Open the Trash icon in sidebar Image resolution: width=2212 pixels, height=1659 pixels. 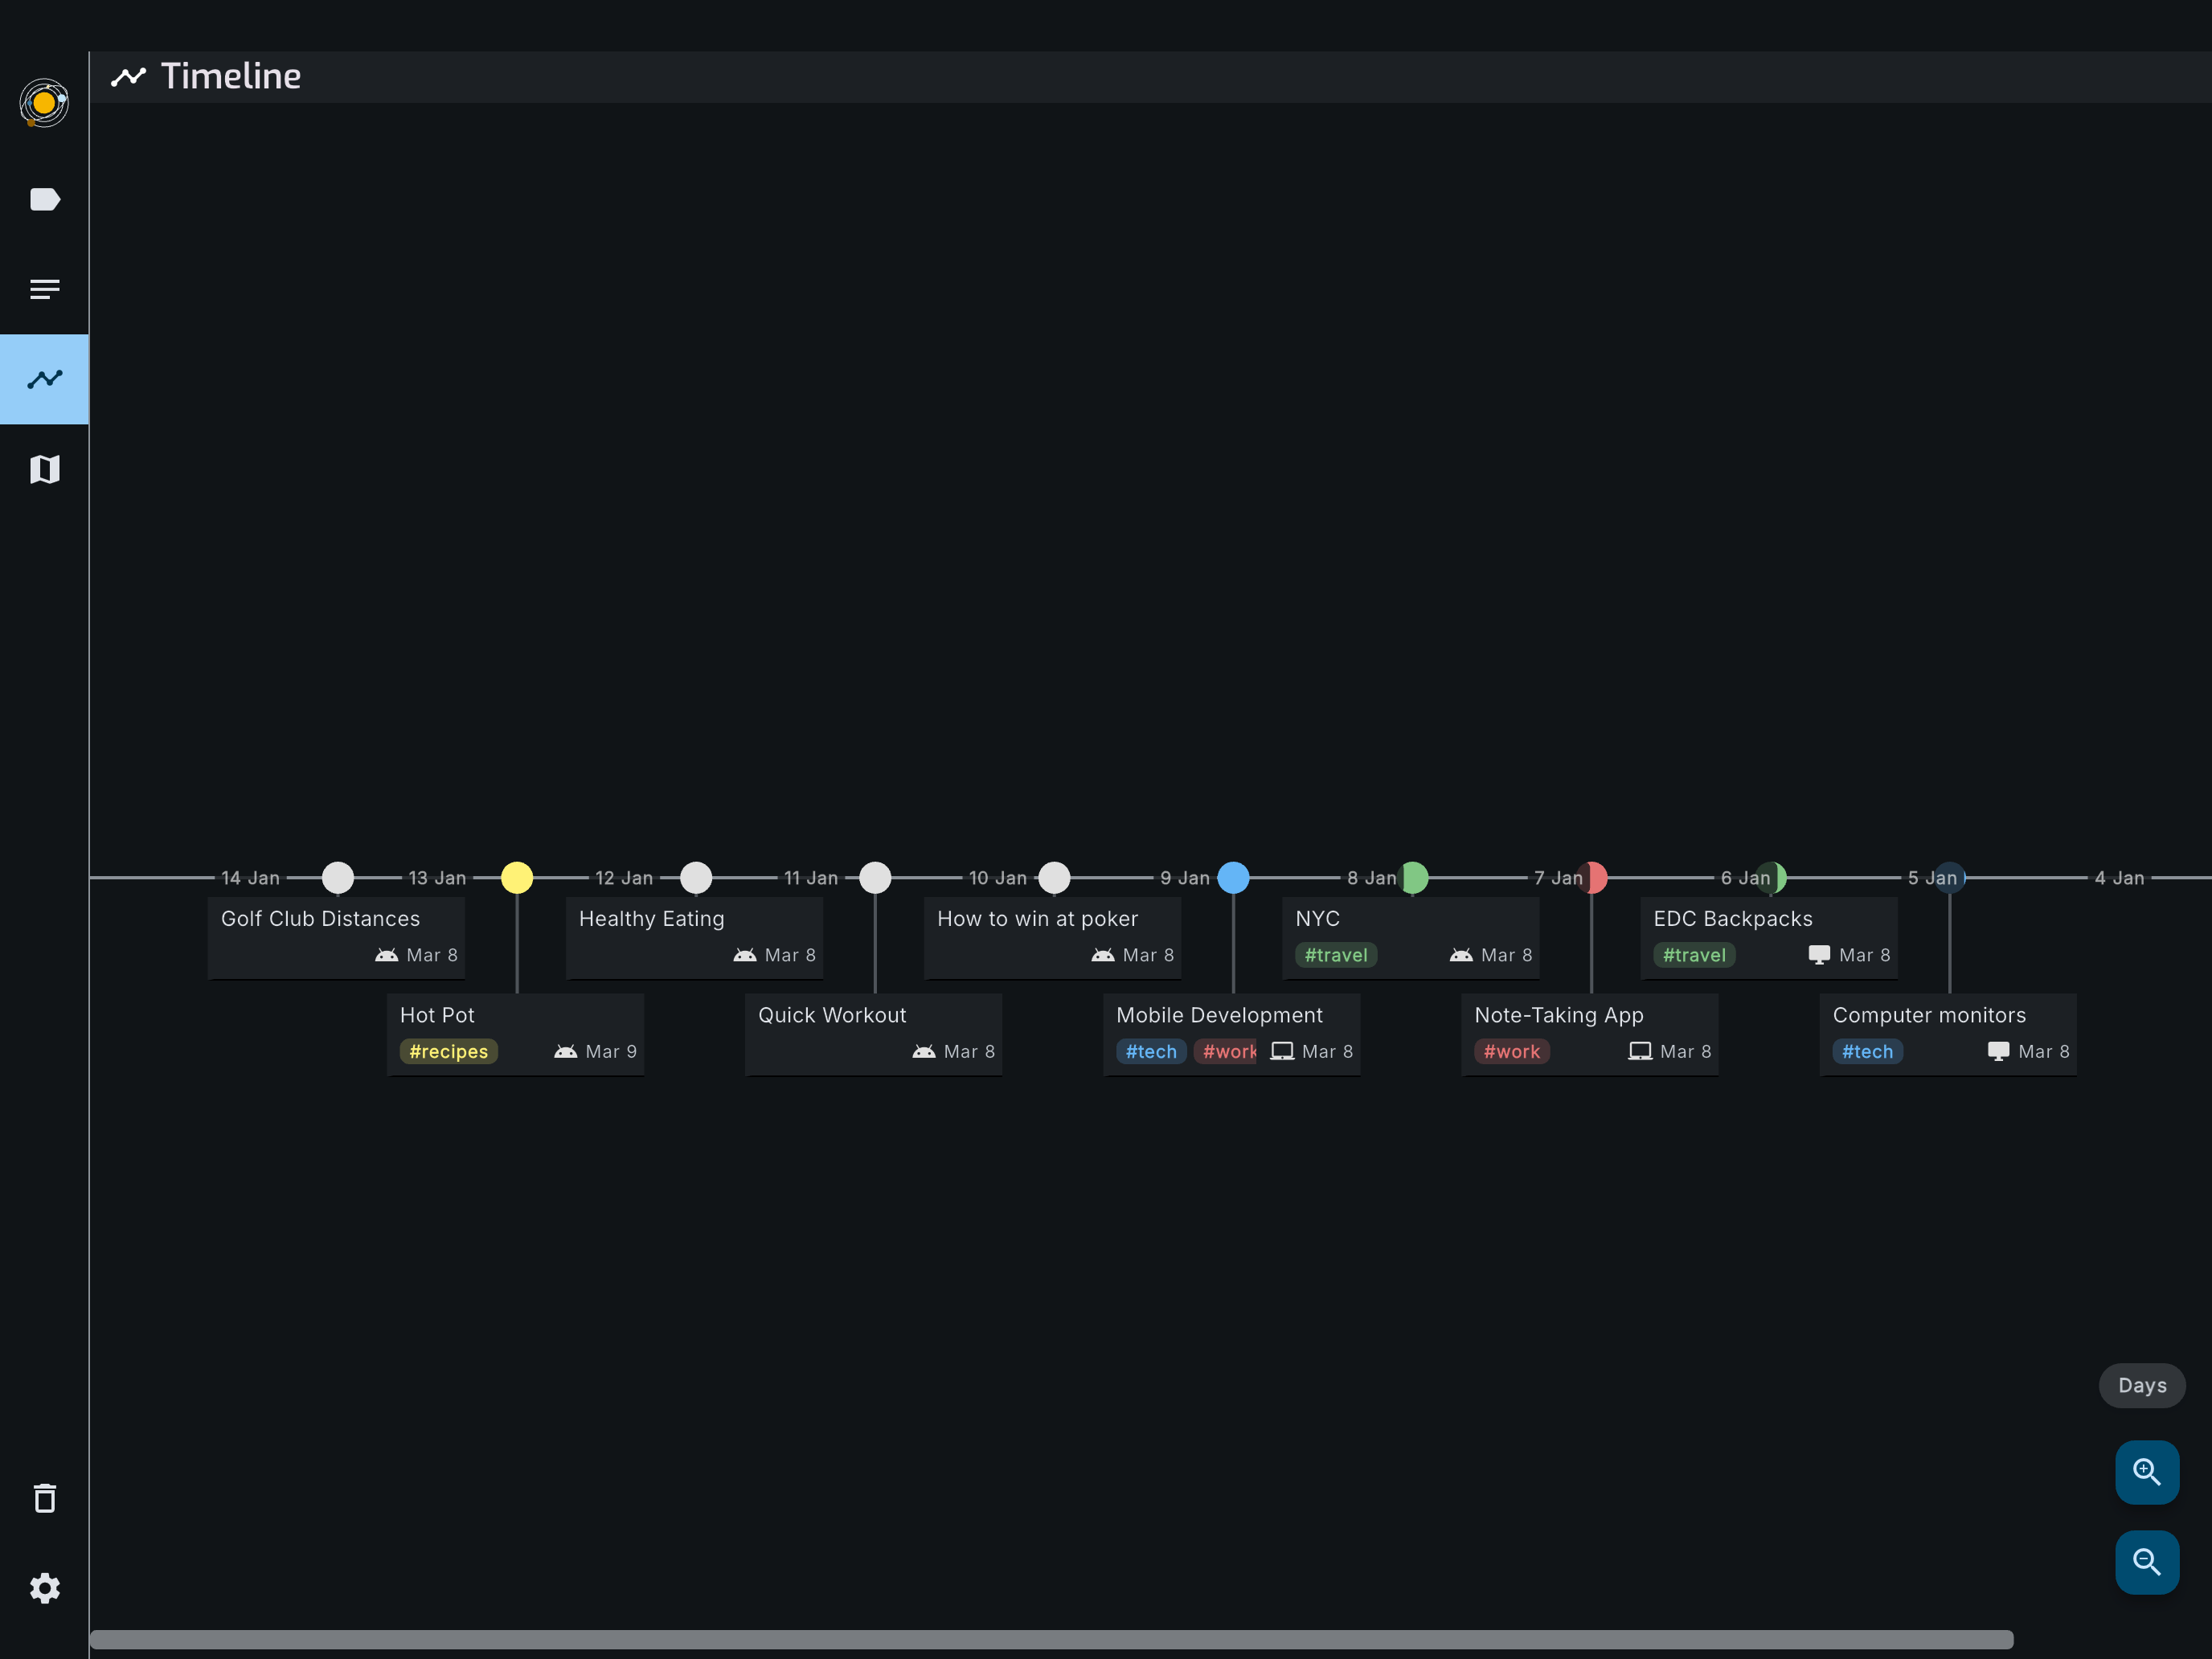(44, 1498)
